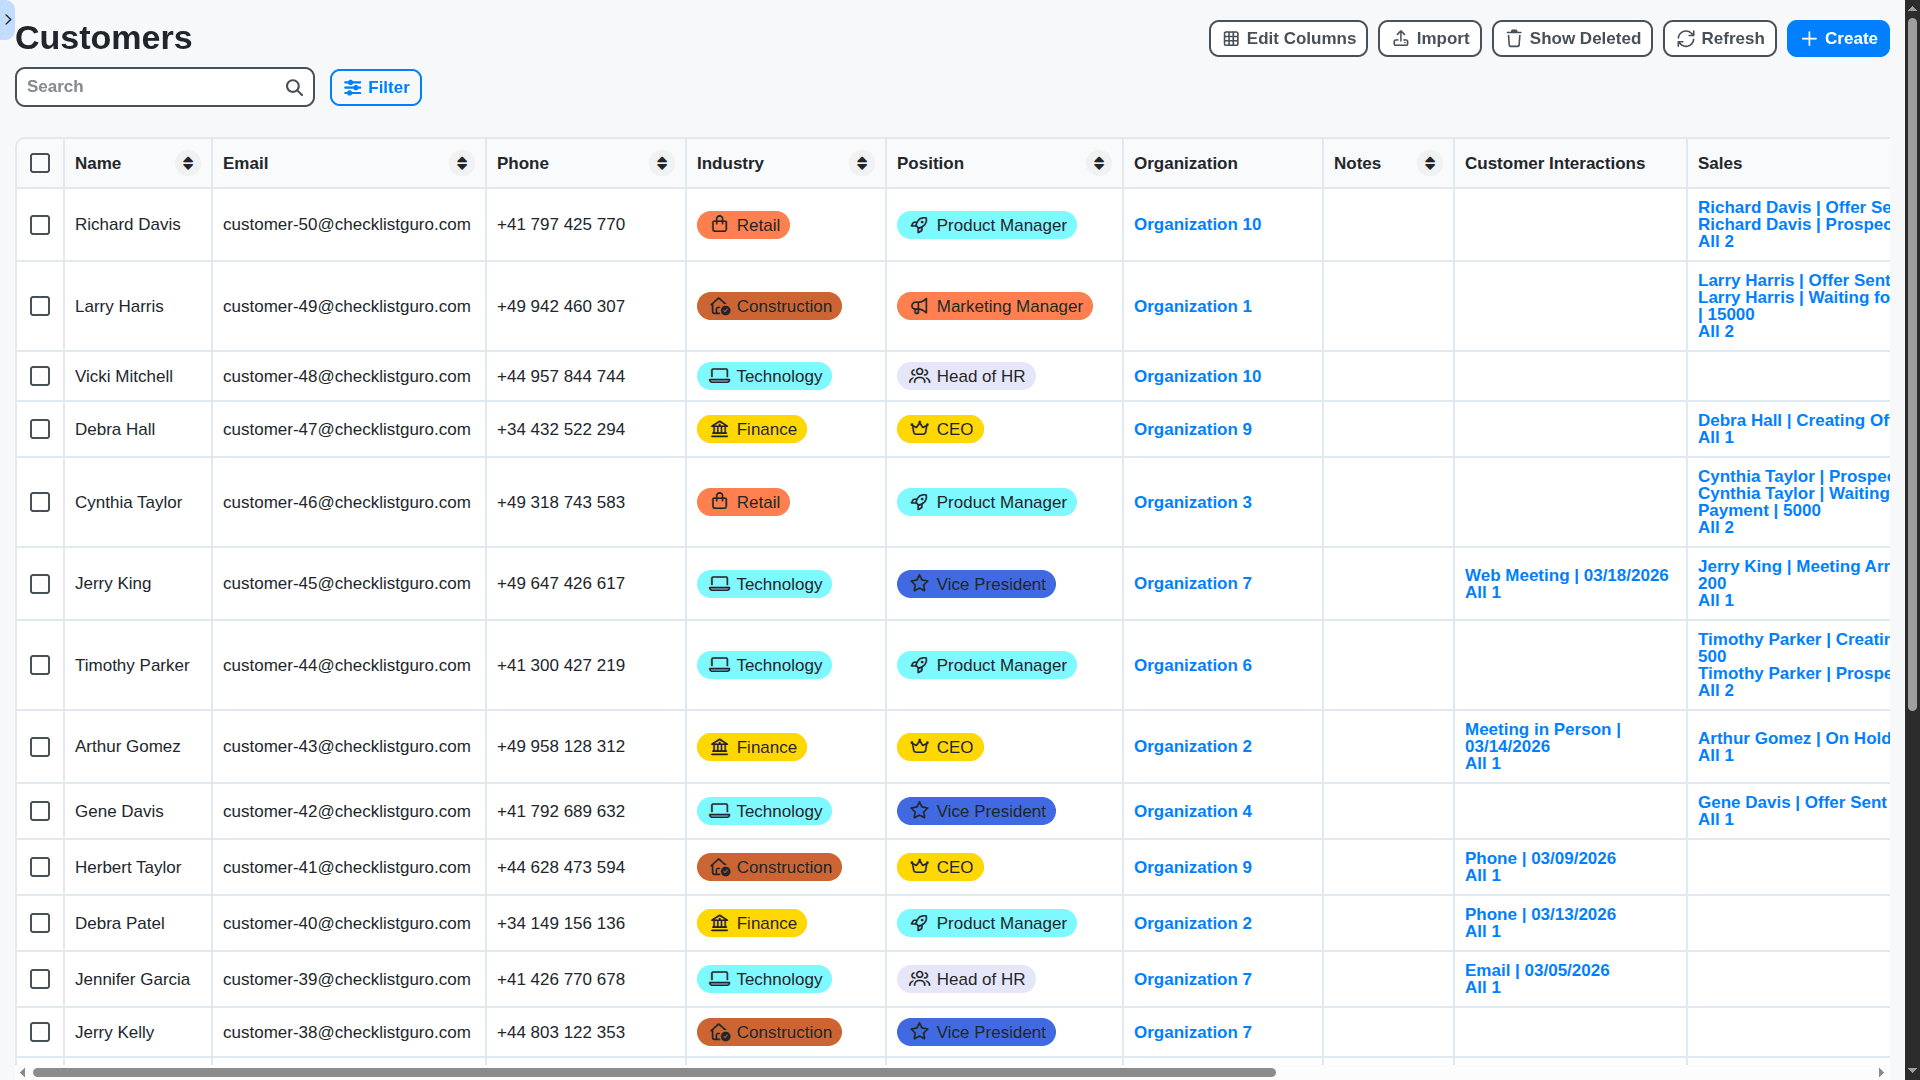Sort the Position column

[x=1099, y=163]
